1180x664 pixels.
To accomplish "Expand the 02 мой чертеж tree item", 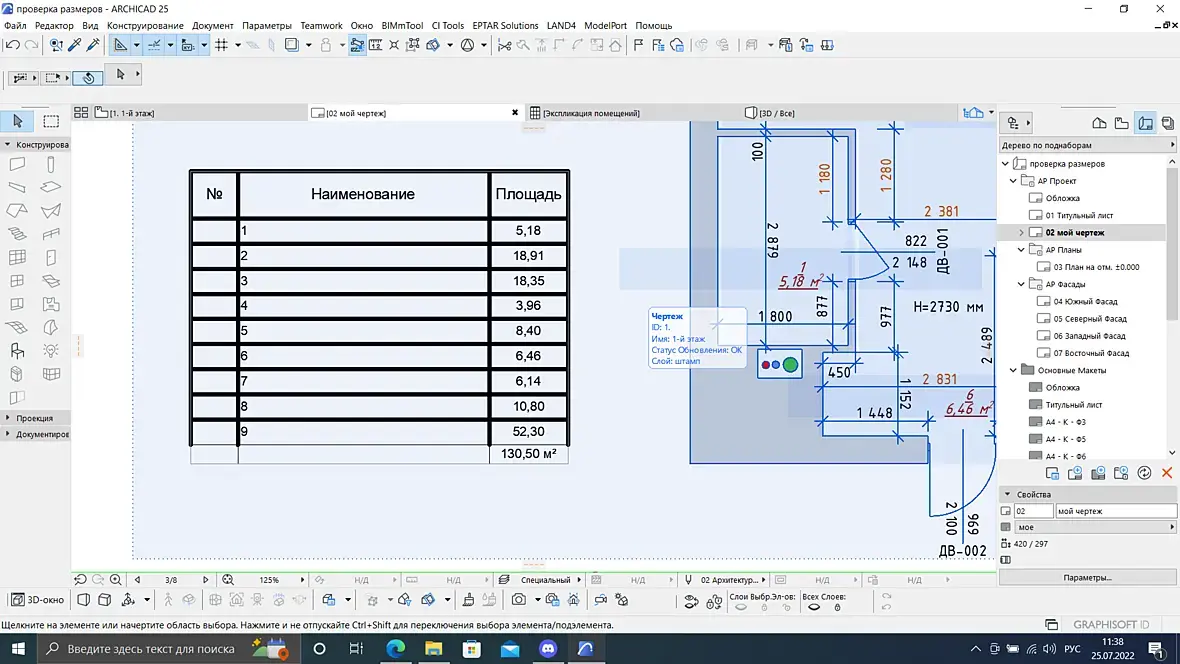I will point(1021,233).
